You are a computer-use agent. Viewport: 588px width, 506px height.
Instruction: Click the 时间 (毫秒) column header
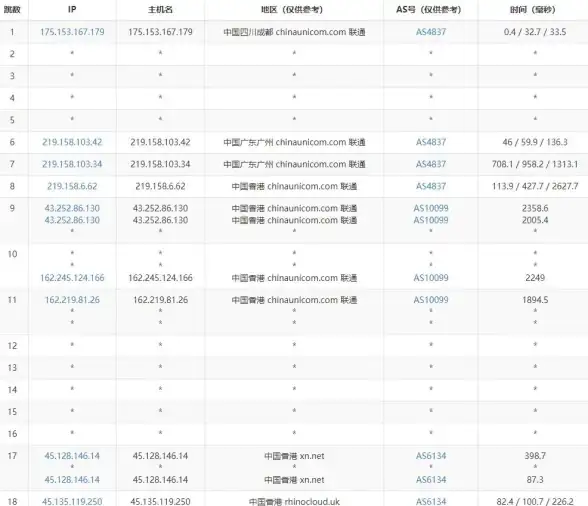click(x=532, y=10)
